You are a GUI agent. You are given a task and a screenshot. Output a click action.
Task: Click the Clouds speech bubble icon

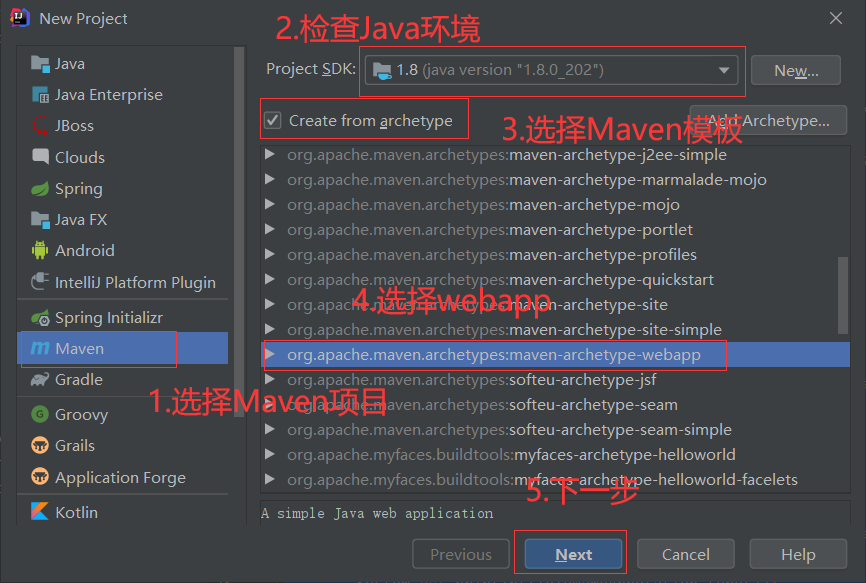click(x=40, y=156)
